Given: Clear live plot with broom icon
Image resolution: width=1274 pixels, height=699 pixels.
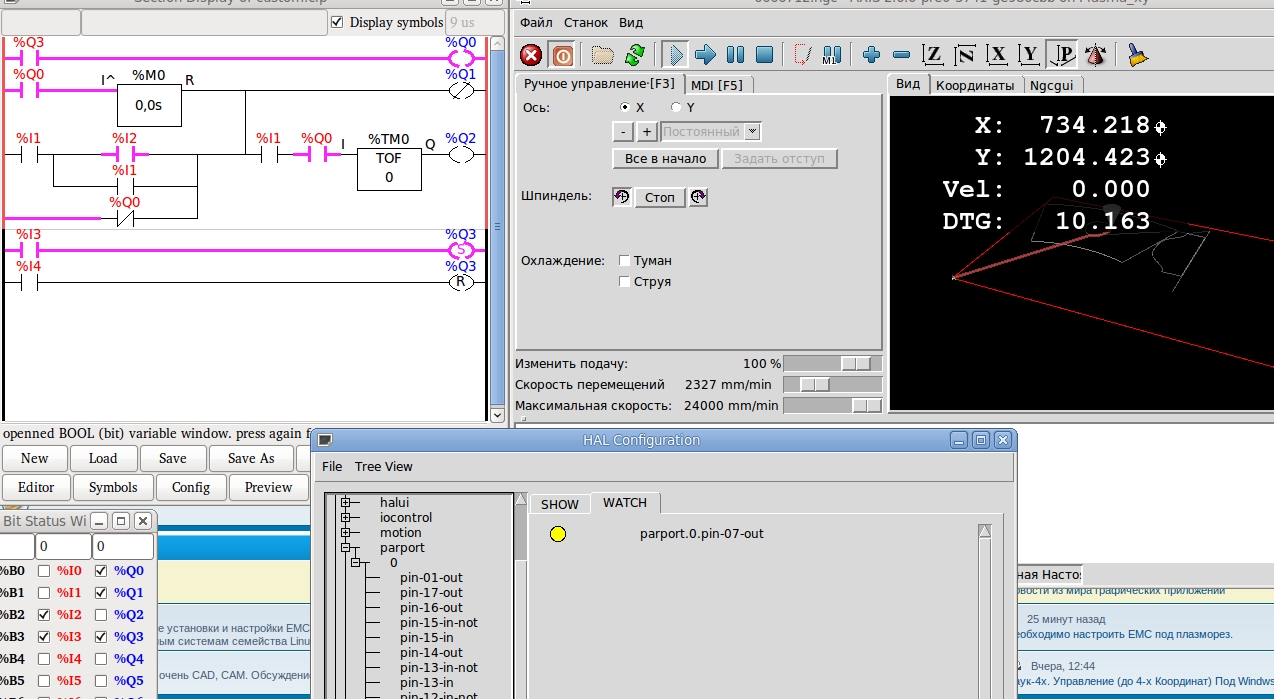Looking at the screenshot, I should click(1136, 55).
